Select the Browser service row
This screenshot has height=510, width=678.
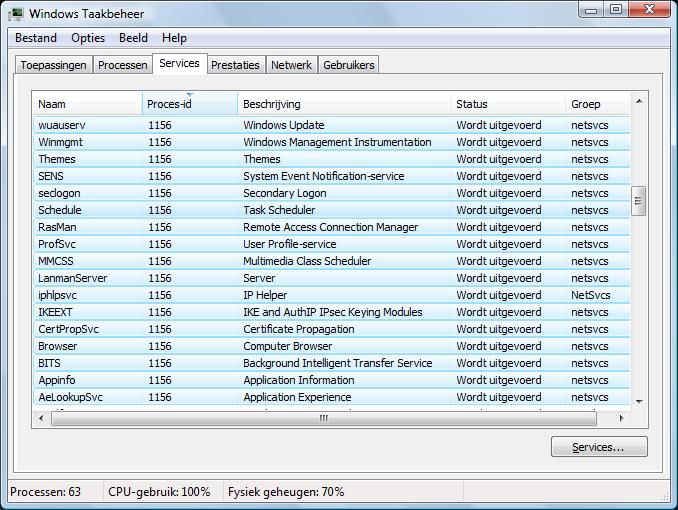tap(332, 346)
